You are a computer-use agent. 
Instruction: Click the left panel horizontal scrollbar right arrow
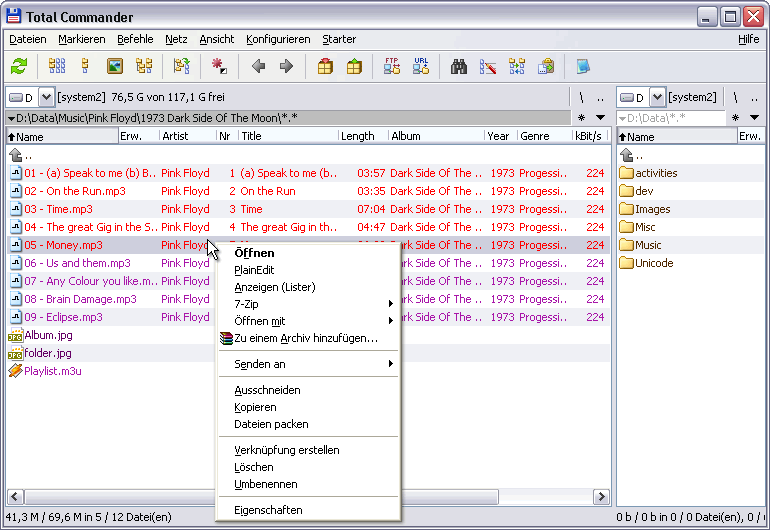[600, 496]
